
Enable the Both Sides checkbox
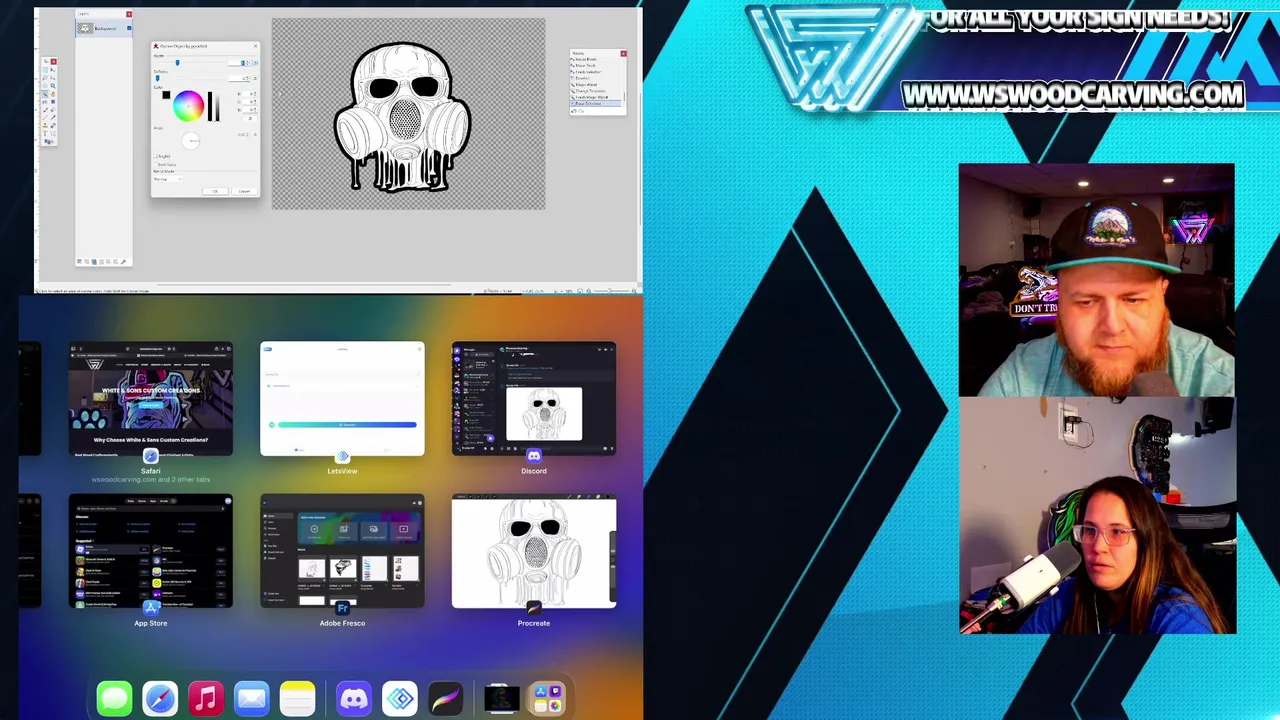coord(156,165)
